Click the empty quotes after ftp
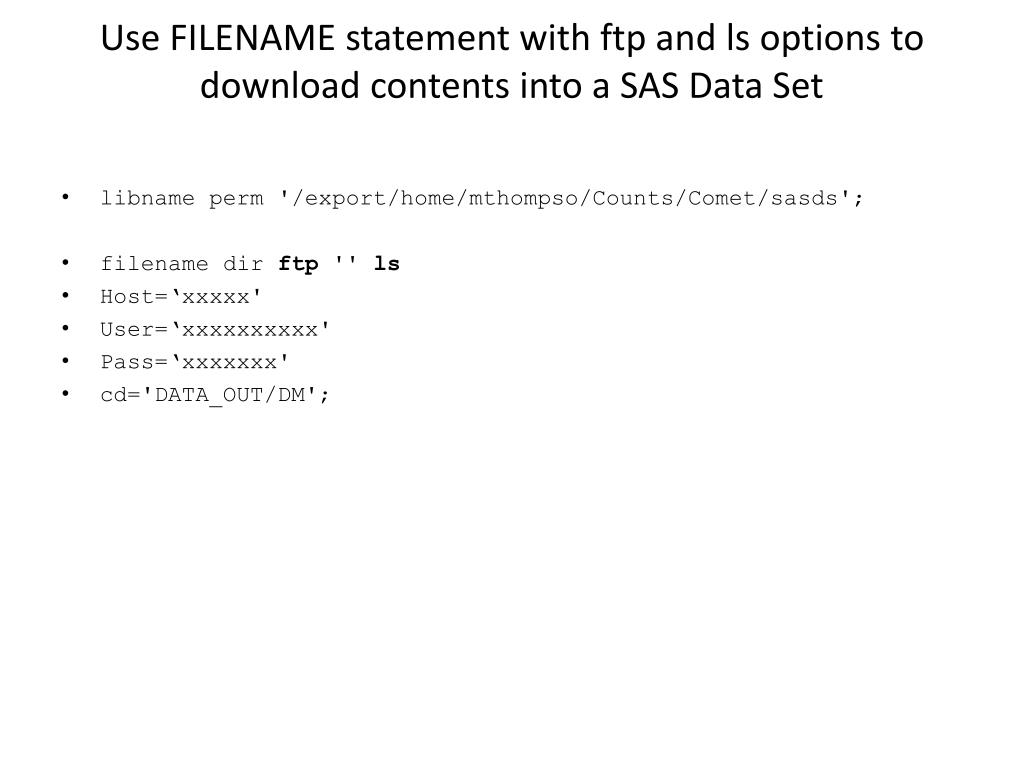The height and width of the screenshot is (768, 1024). 346,260
